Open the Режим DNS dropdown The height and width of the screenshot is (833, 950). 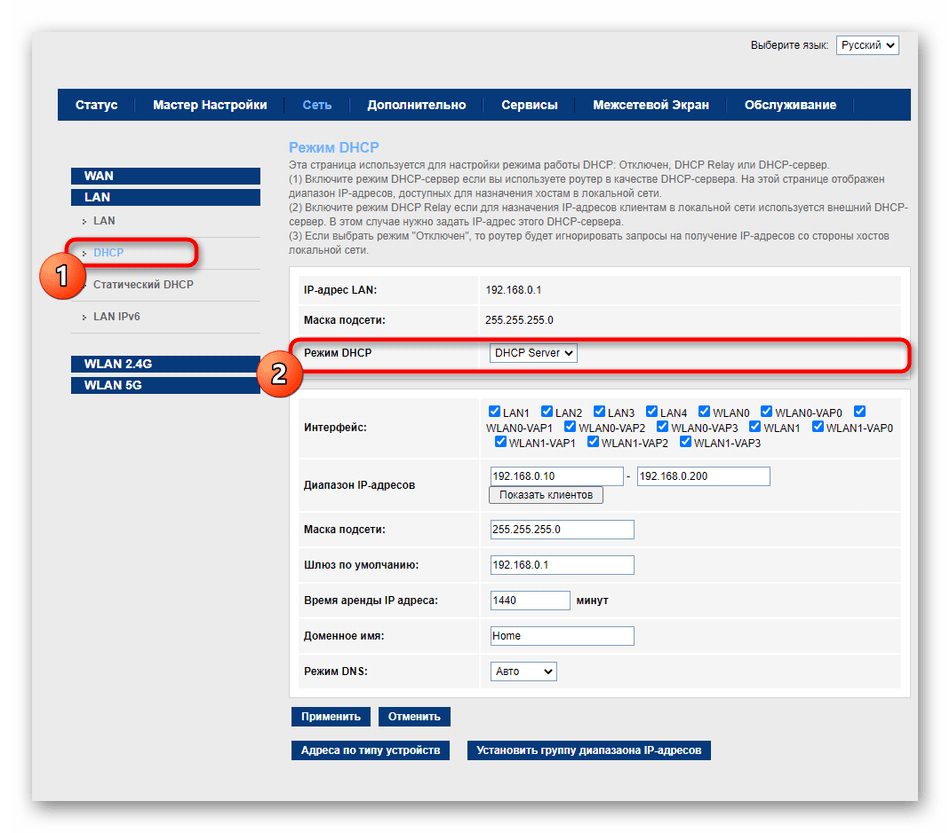pyautogui.click(x=523, y=671)
